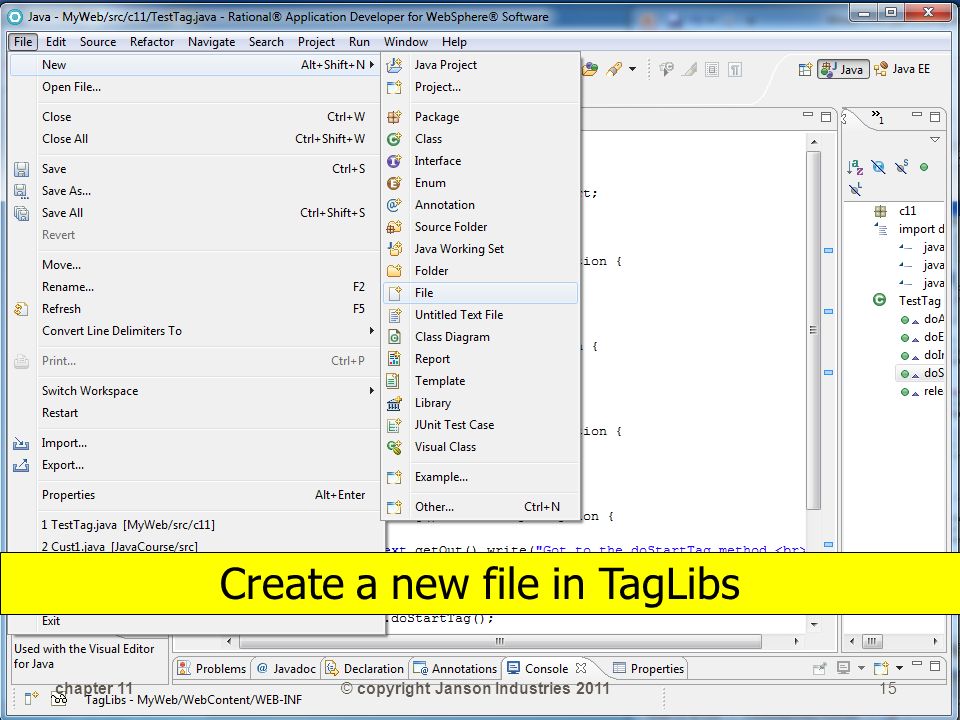Switch to the Declaration tab
This screenshot has width=960, height=720.
click(364, 669)
